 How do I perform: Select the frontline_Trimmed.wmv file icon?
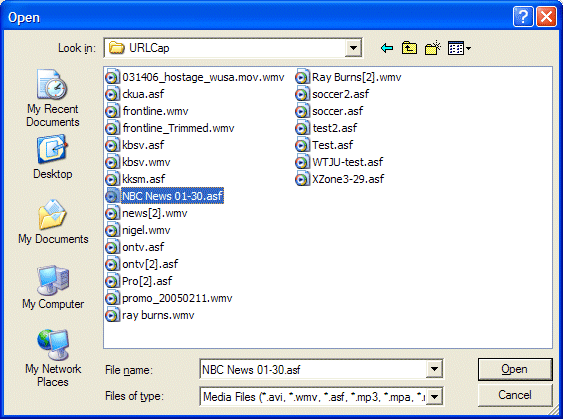coord(112,128)
